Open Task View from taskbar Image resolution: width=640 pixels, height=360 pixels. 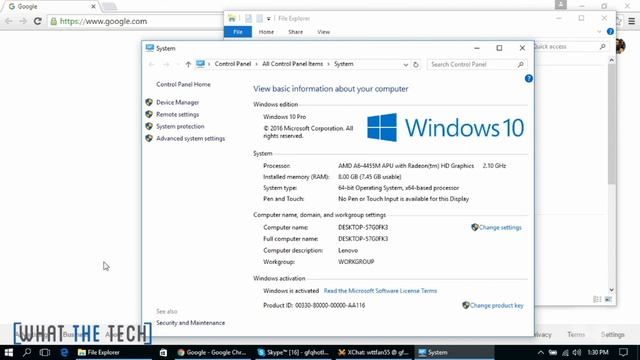coord(45,352)
